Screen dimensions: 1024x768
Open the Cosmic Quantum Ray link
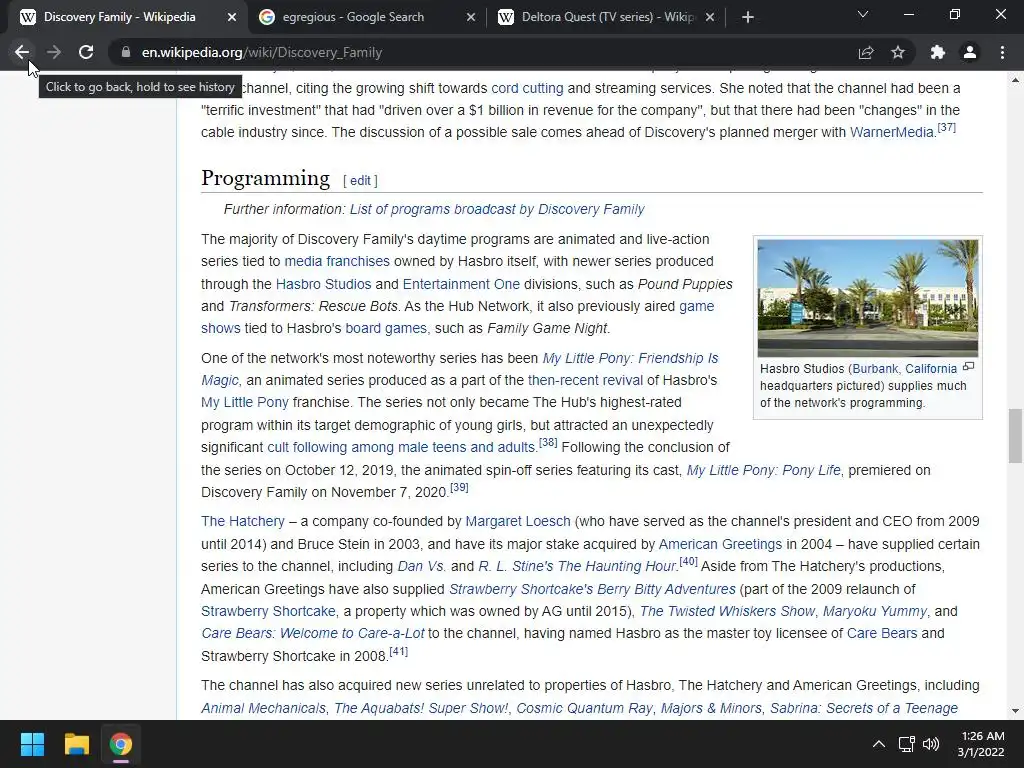coord(584,708)
